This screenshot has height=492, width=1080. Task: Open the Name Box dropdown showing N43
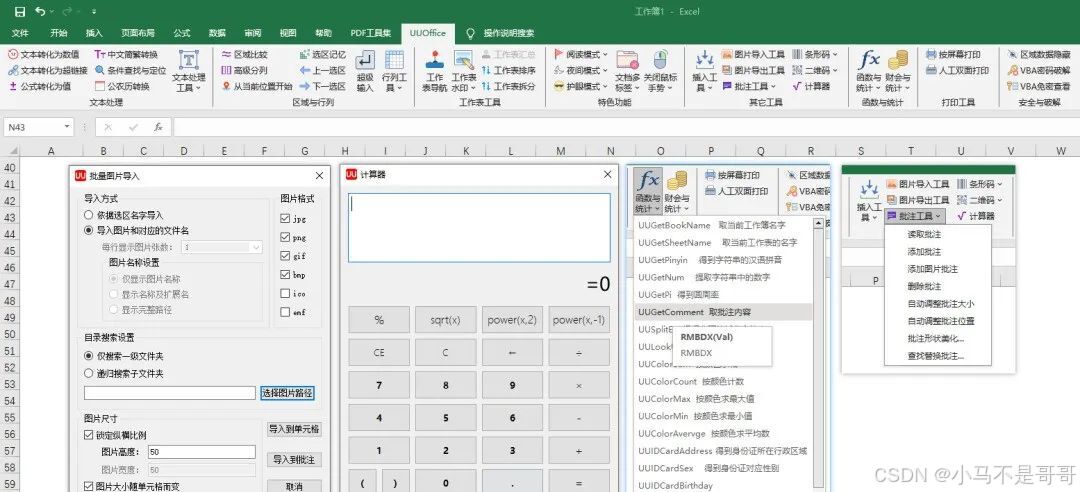coord(67,127)
